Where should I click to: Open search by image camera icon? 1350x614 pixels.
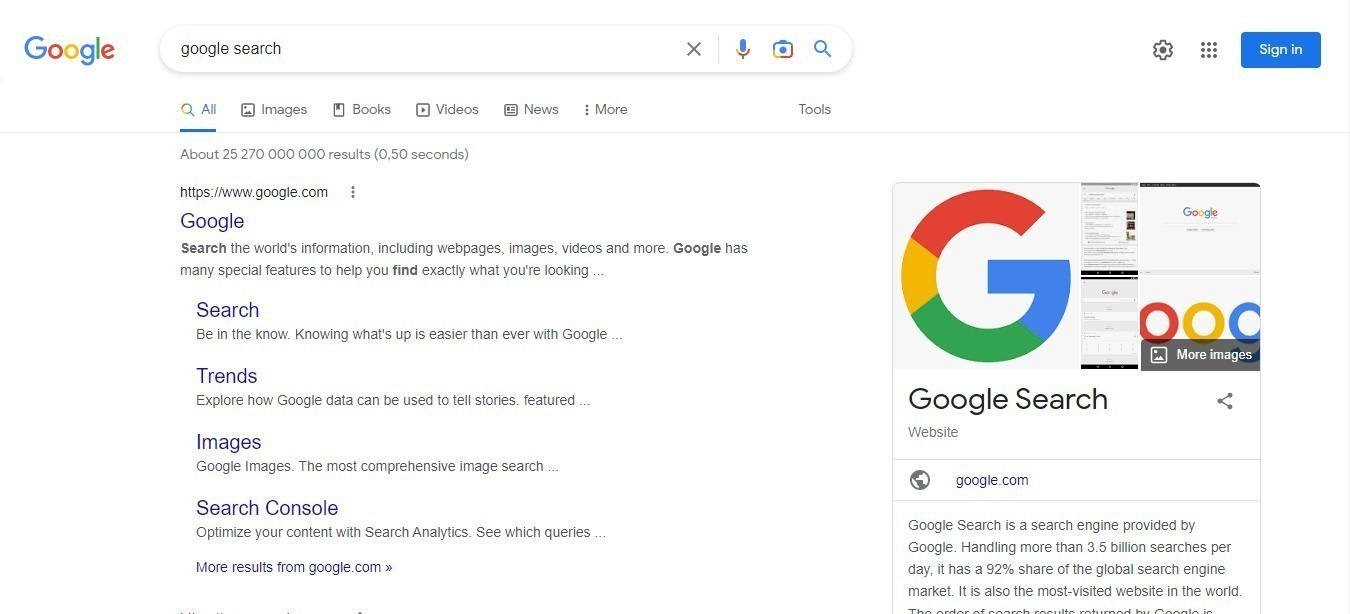[x=782, y=49]
